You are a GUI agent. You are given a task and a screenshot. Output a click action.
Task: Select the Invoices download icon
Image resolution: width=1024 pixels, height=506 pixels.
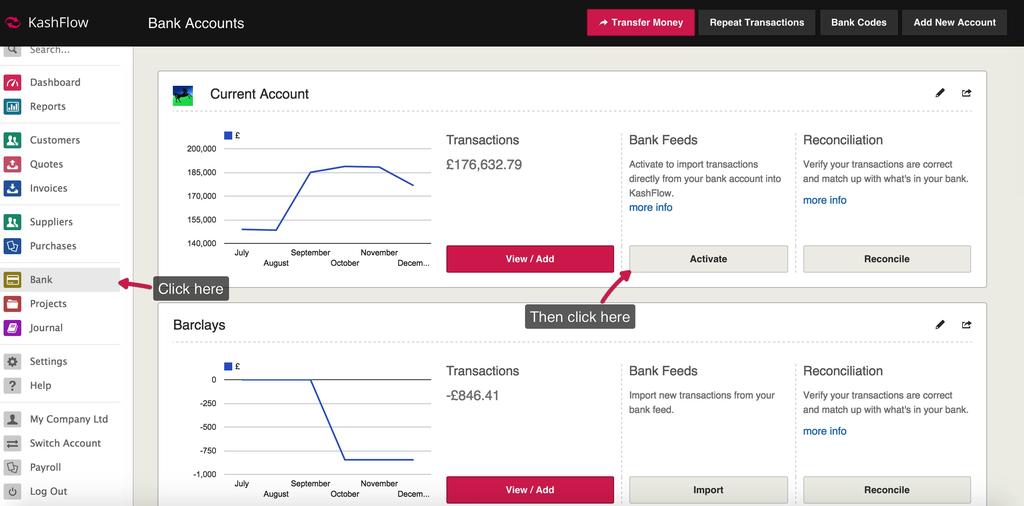(x=13, y=188)
